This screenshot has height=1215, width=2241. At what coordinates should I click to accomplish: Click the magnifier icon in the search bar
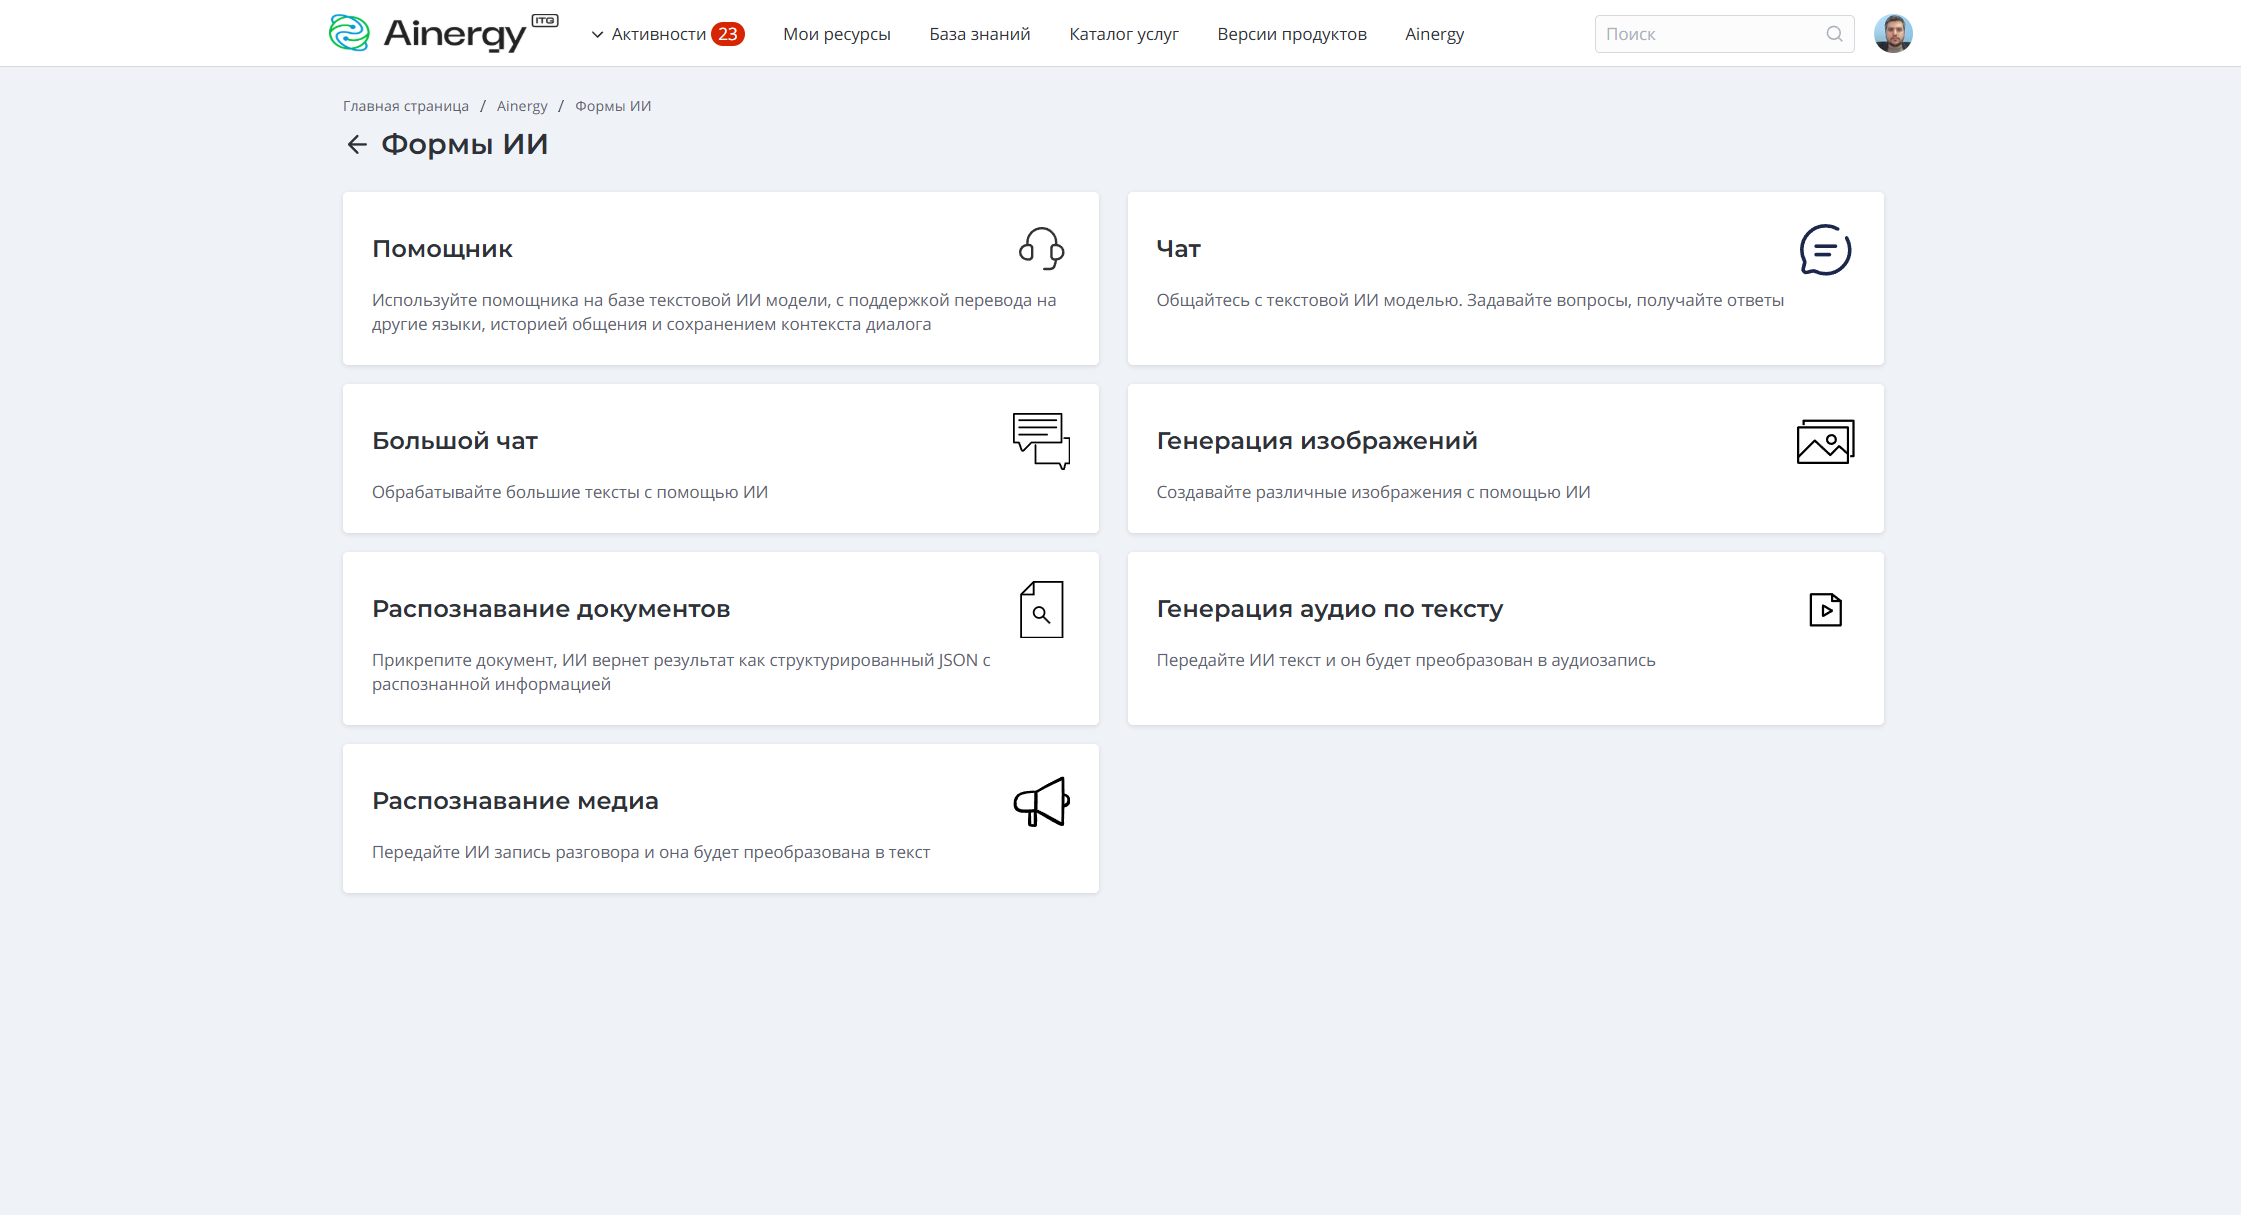tap(1835, 33)
